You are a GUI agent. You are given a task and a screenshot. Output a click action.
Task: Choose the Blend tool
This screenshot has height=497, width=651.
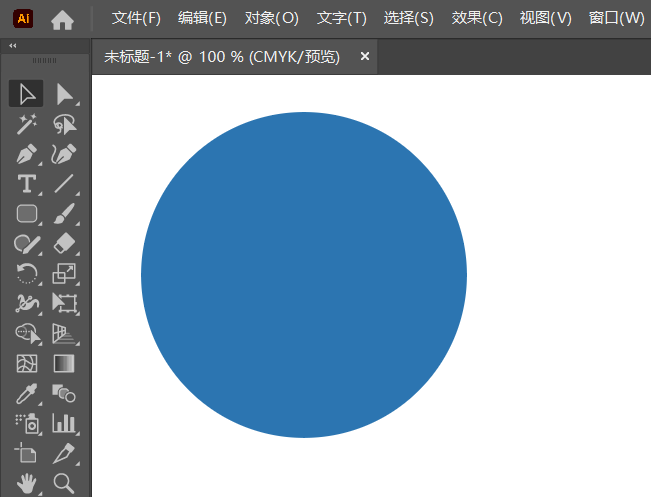pyautogui.click(x=64, y=394)
